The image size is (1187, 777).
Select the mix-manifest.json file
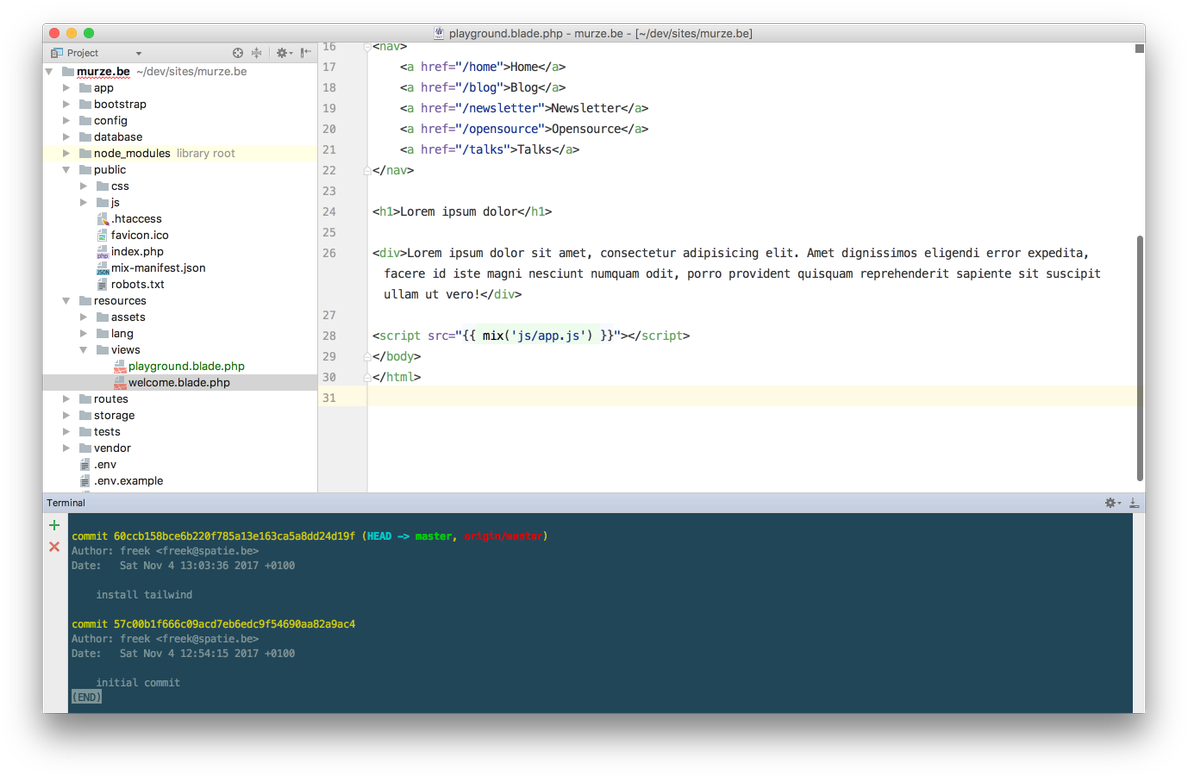tap(158, 268)
